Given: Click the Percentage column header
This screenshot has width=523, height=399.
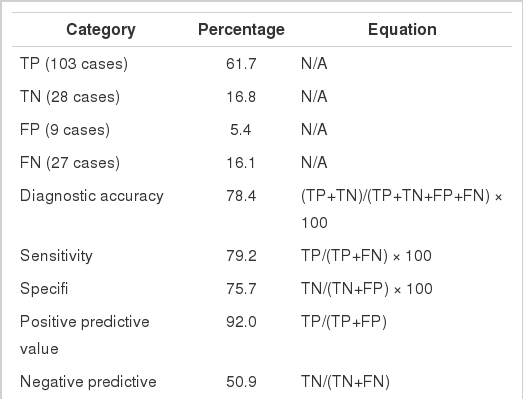Looking at the screenshot, I should (x=241, y=30).
